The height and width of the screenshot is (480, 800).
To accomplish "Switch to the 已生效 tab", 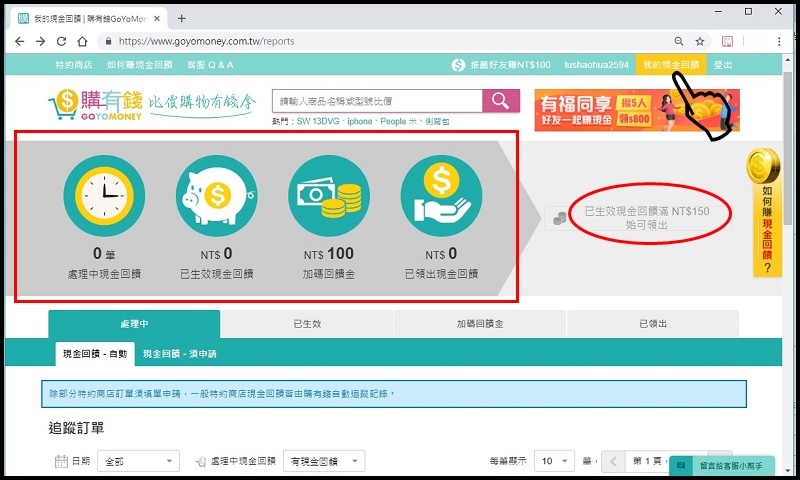I will pyautogui.click(x=306, y=324).
